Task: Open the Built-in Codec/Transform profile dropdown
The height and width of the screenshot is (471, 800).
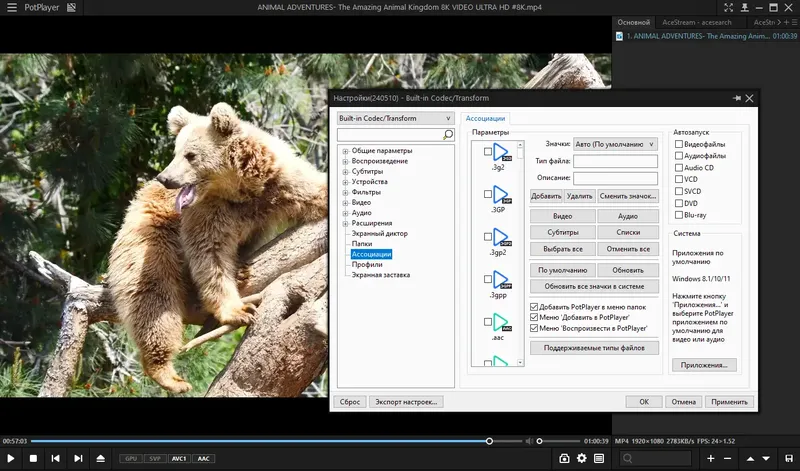Action: [395, 118]
